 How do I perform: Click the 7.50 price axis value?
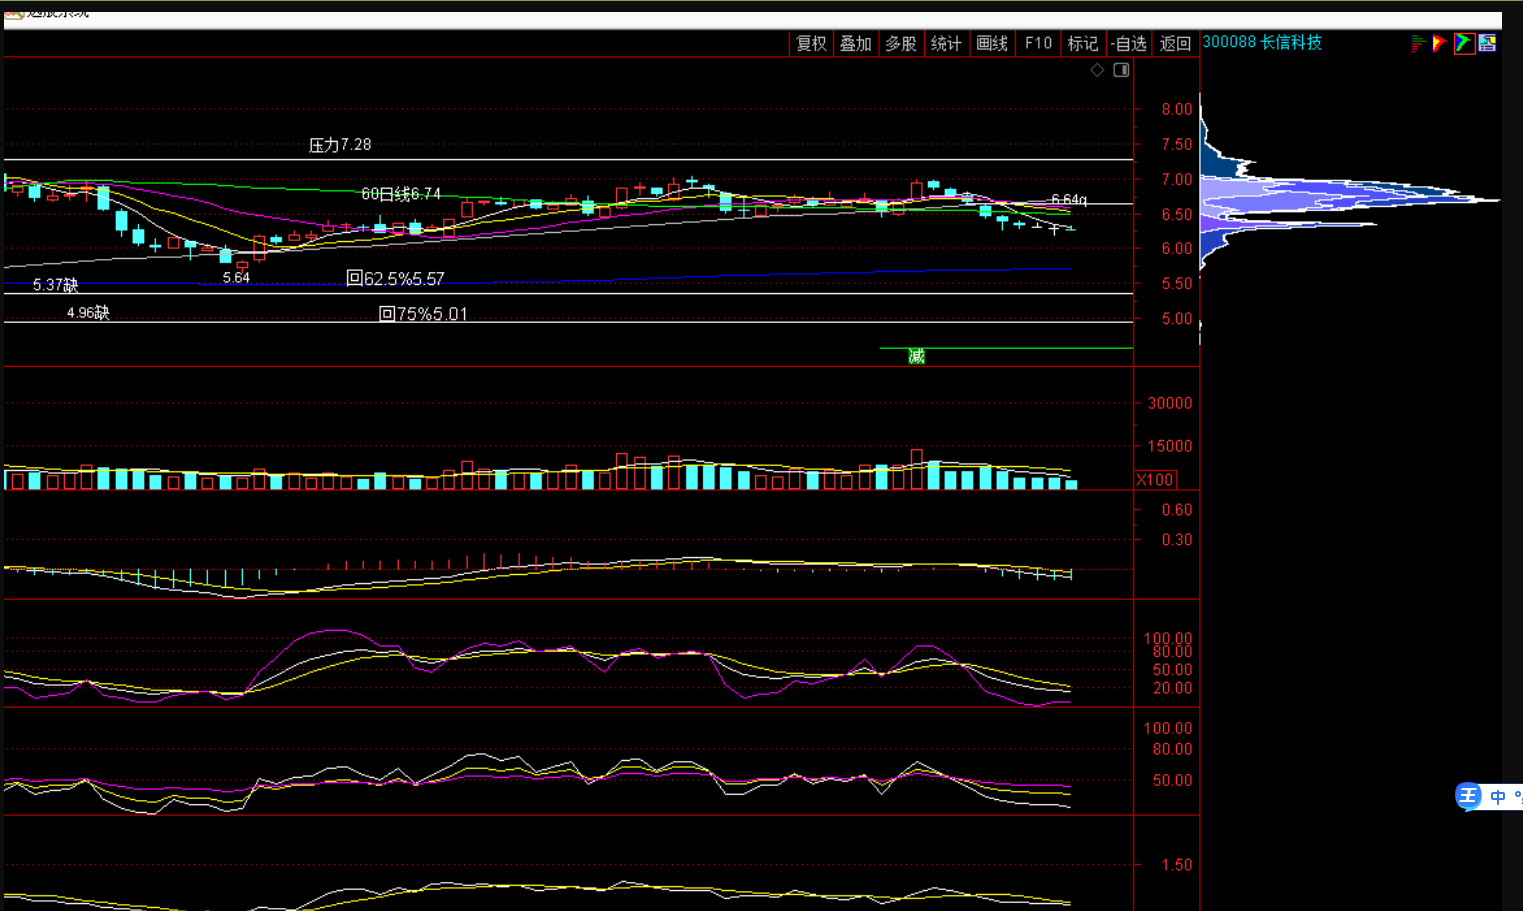[x=1176, y=144]
